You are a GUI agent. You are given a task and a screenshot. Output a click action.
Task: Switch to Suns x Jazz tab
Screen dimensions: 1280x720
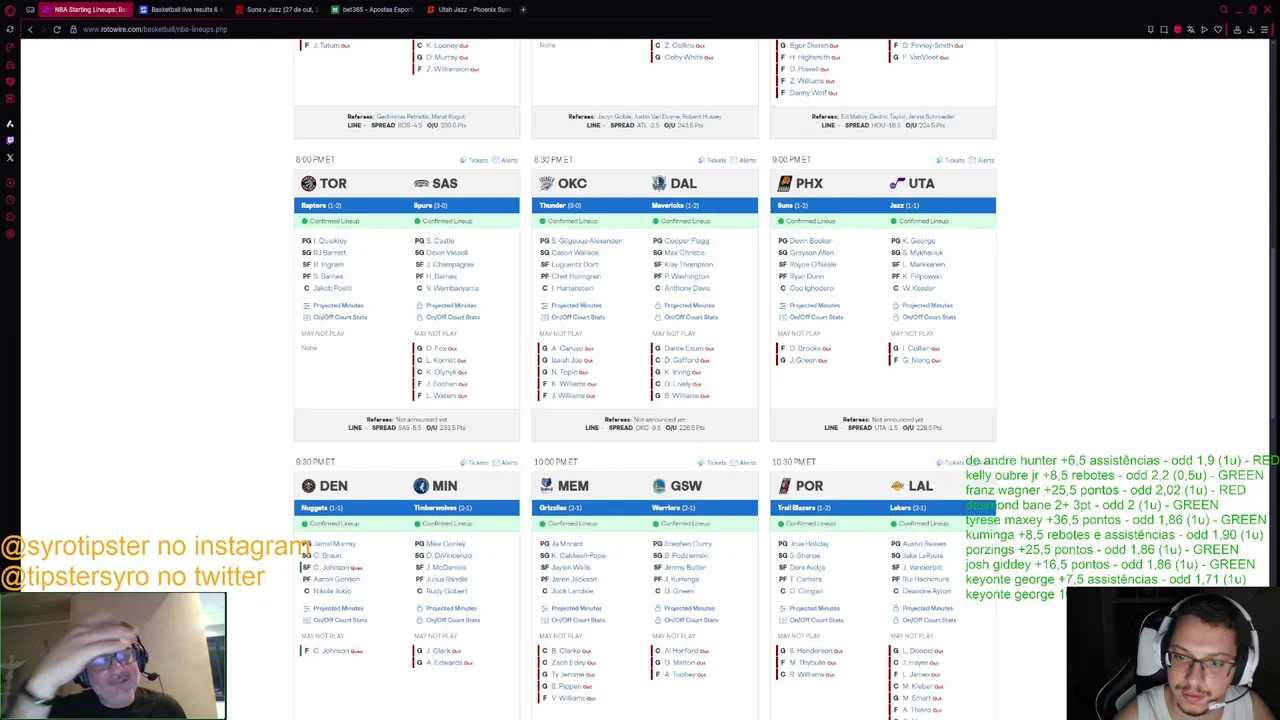(x=277, y=9)
